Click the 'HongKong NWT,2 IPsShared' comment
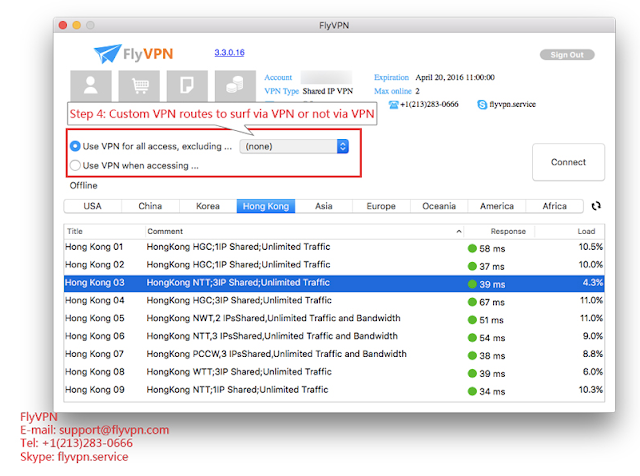Screen dimensions: 640x476 pos(273,318)
